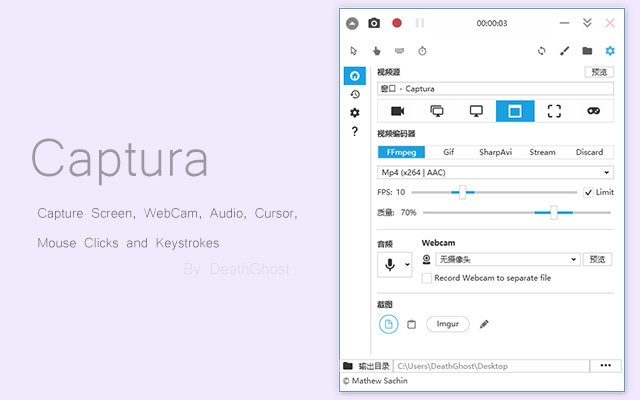640x400 pixels.
Task: Toggle mouse cursor capture icon
Action: tap(353, 51)
